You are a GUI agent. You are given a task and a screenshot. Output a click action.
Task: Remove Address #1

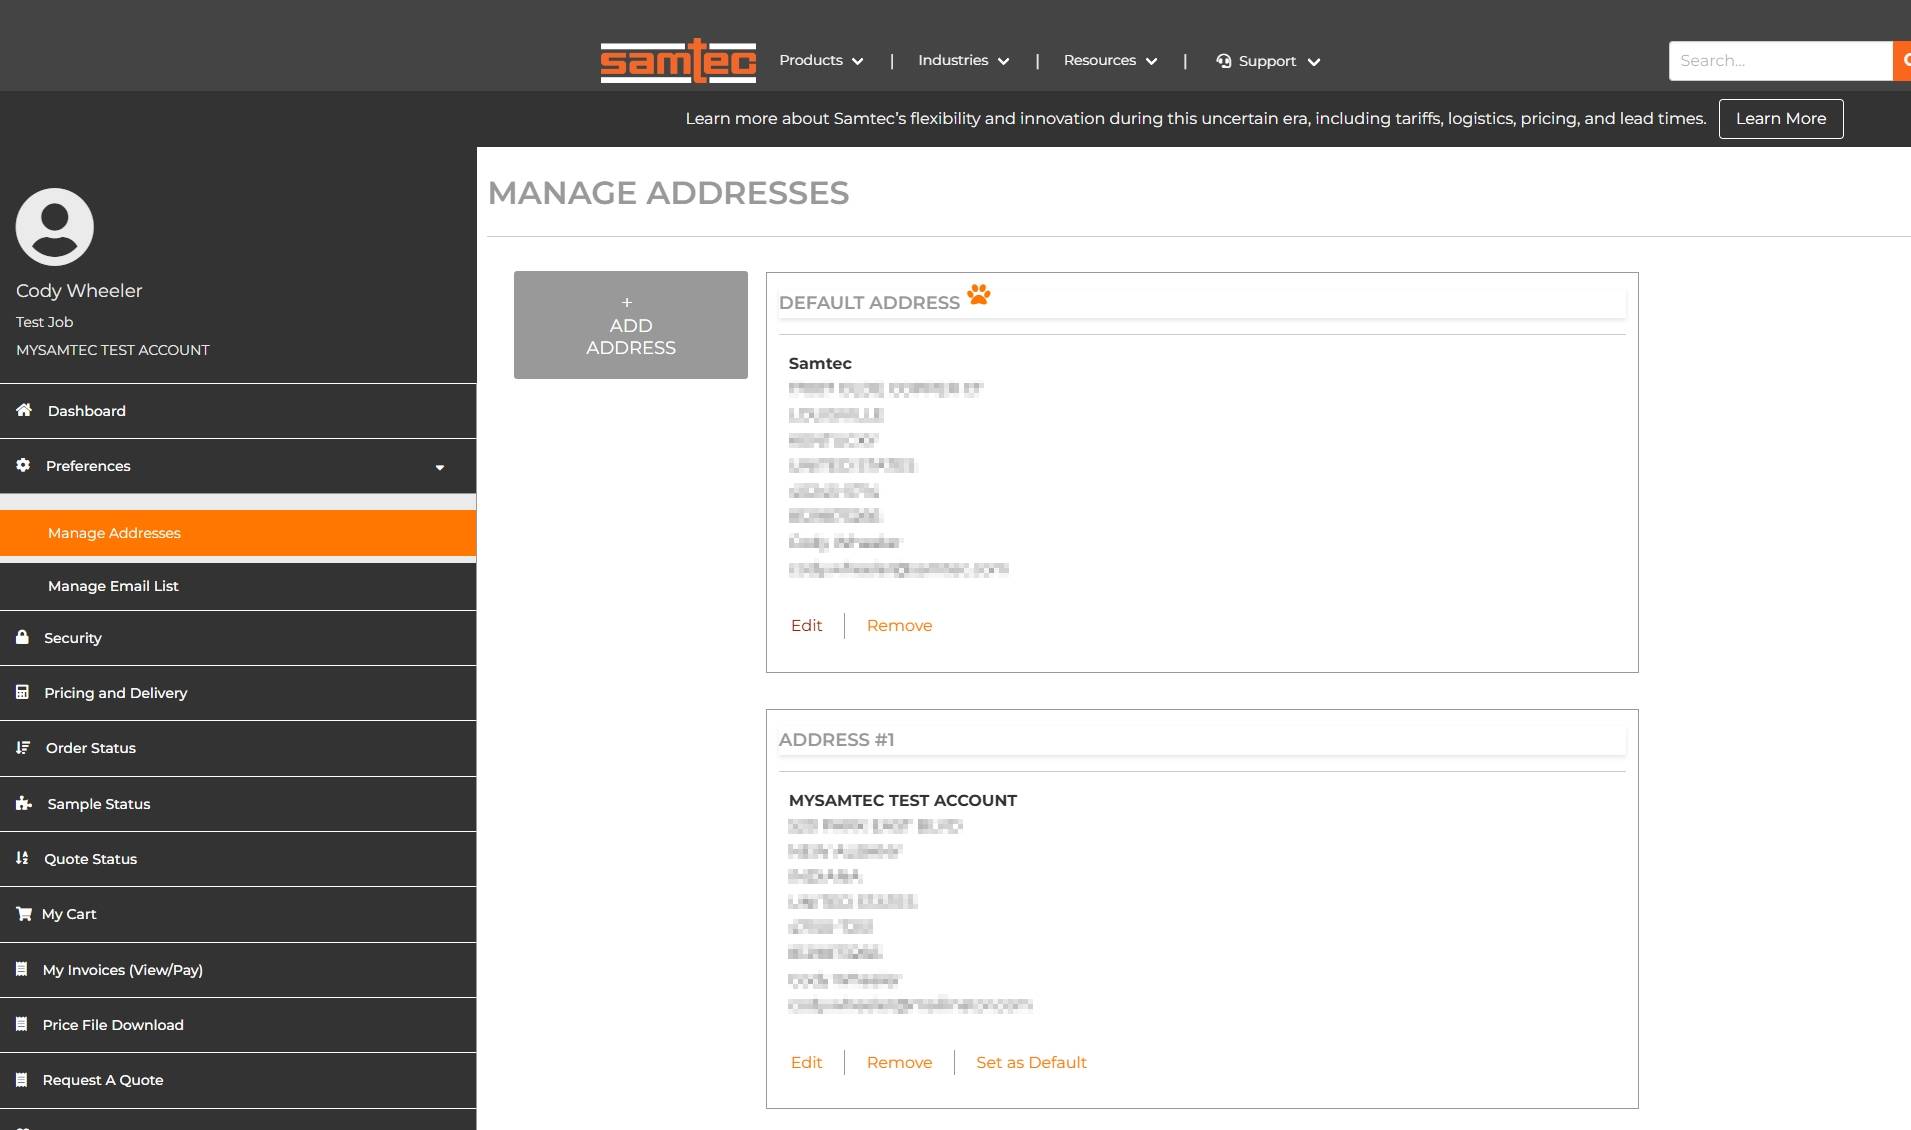tap(899, 1062)
